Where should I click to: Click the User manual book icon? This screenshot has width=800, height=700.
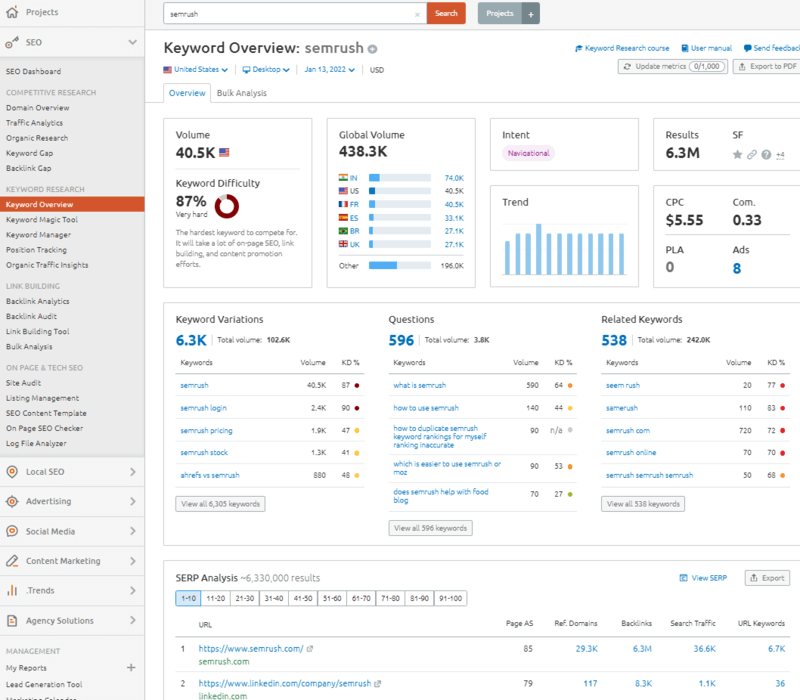coord(686,48)
